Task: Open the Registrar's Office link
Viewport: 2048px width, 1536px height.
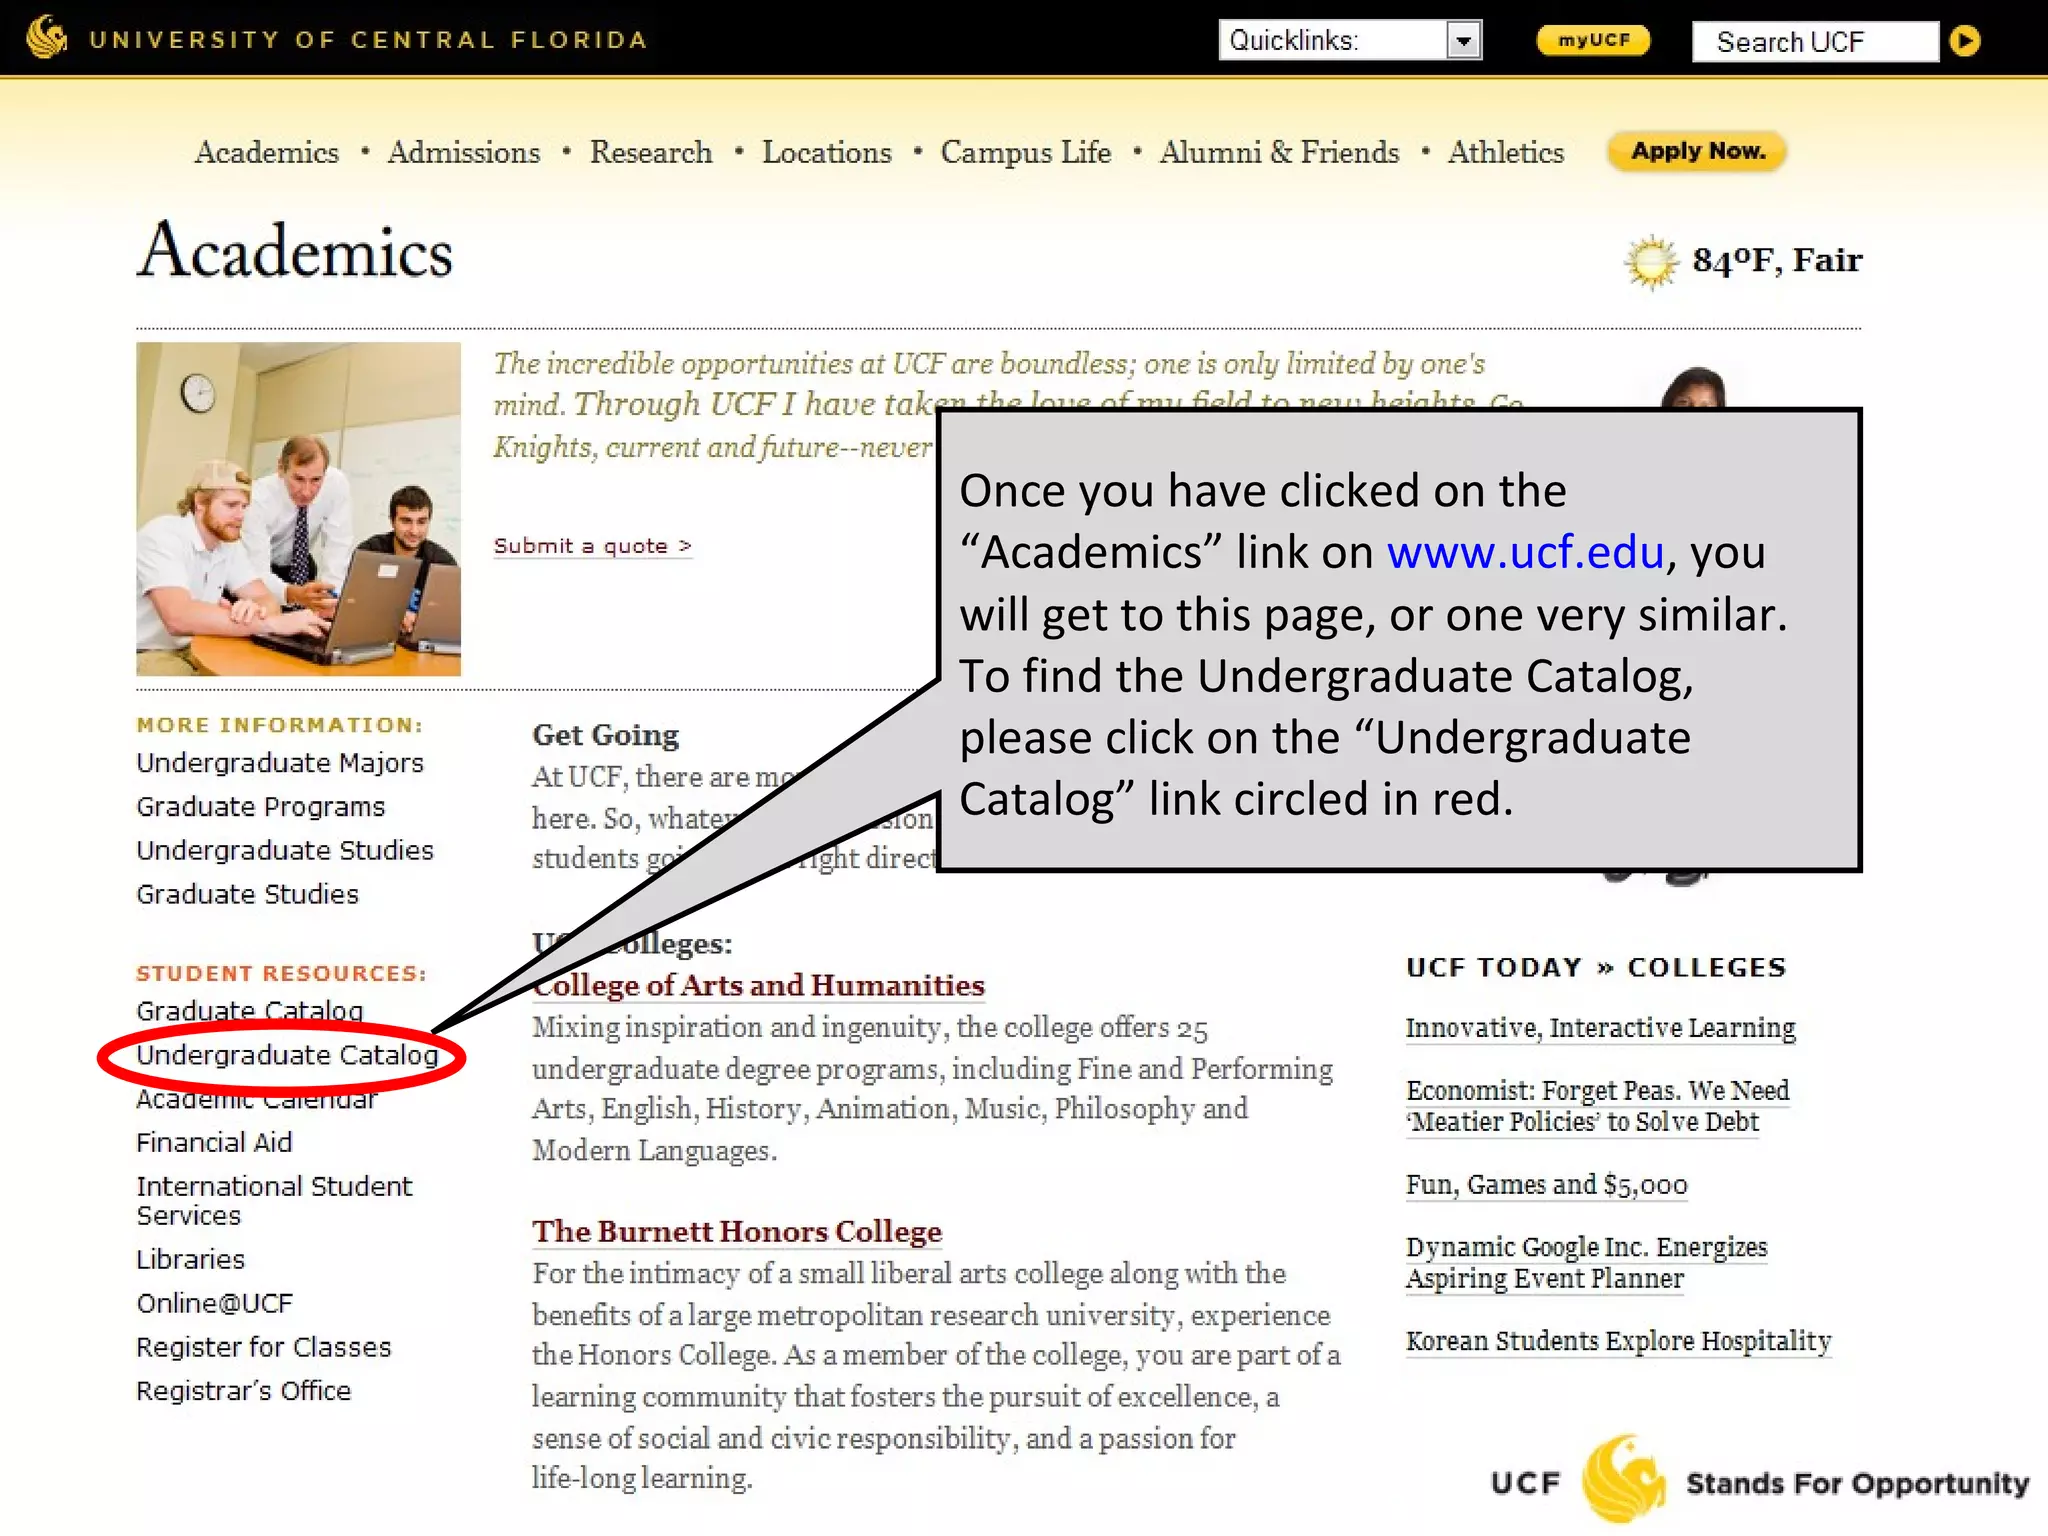Action: point(244,1391)
